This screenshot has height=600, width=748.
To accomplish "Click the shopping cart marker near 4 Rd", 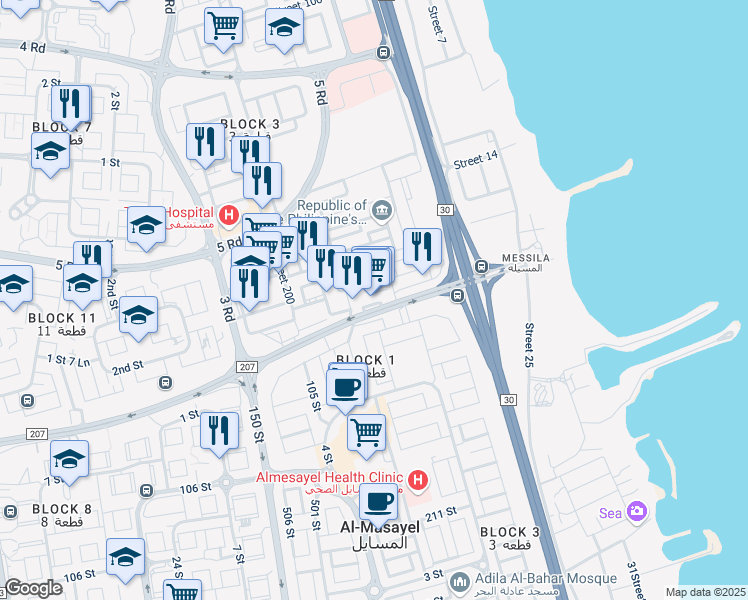I will pyautogui.click(x=223, y=27).
